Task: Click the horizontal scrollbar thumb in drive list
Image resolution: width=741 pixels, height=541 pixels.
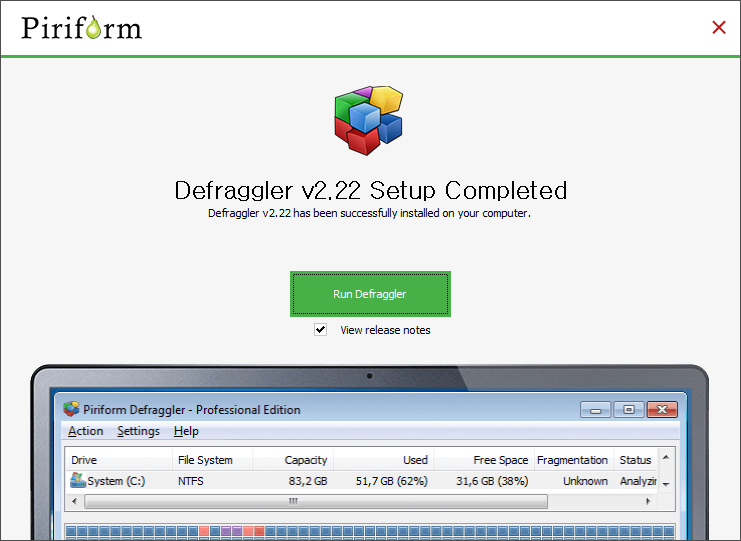Action: click(316, 501)
